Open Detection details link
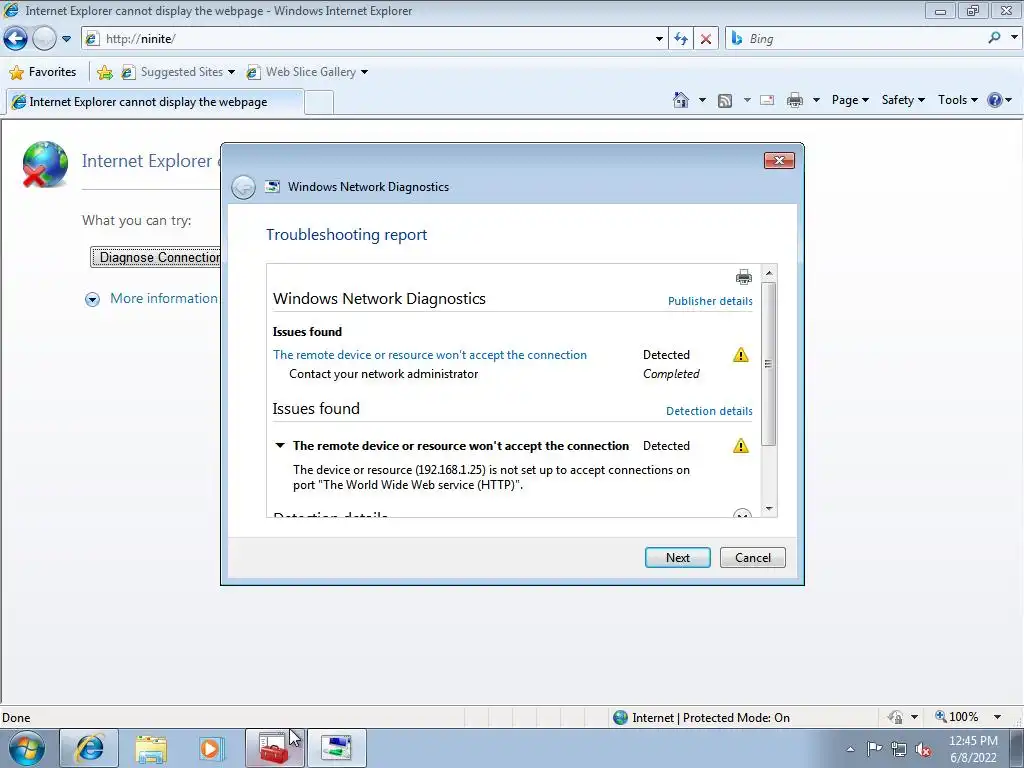This screenshot has height=768, width=1024. click(709, 411)
